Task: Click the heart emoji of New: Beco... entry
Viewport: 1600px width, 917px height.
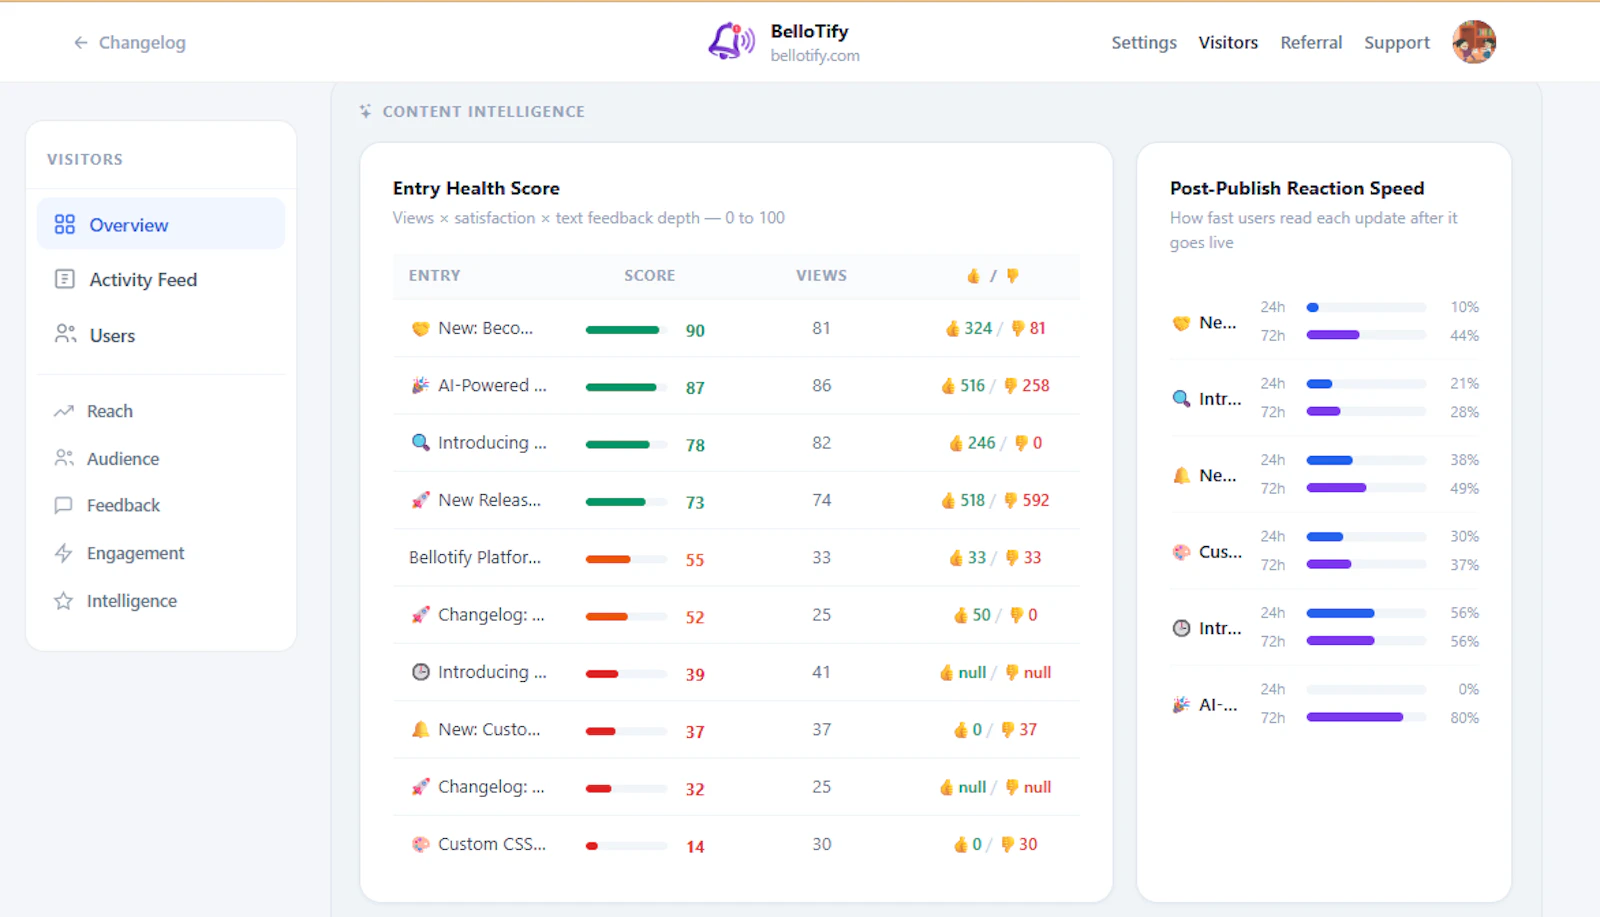Action: pyautogui.click(x=421, y=329)
